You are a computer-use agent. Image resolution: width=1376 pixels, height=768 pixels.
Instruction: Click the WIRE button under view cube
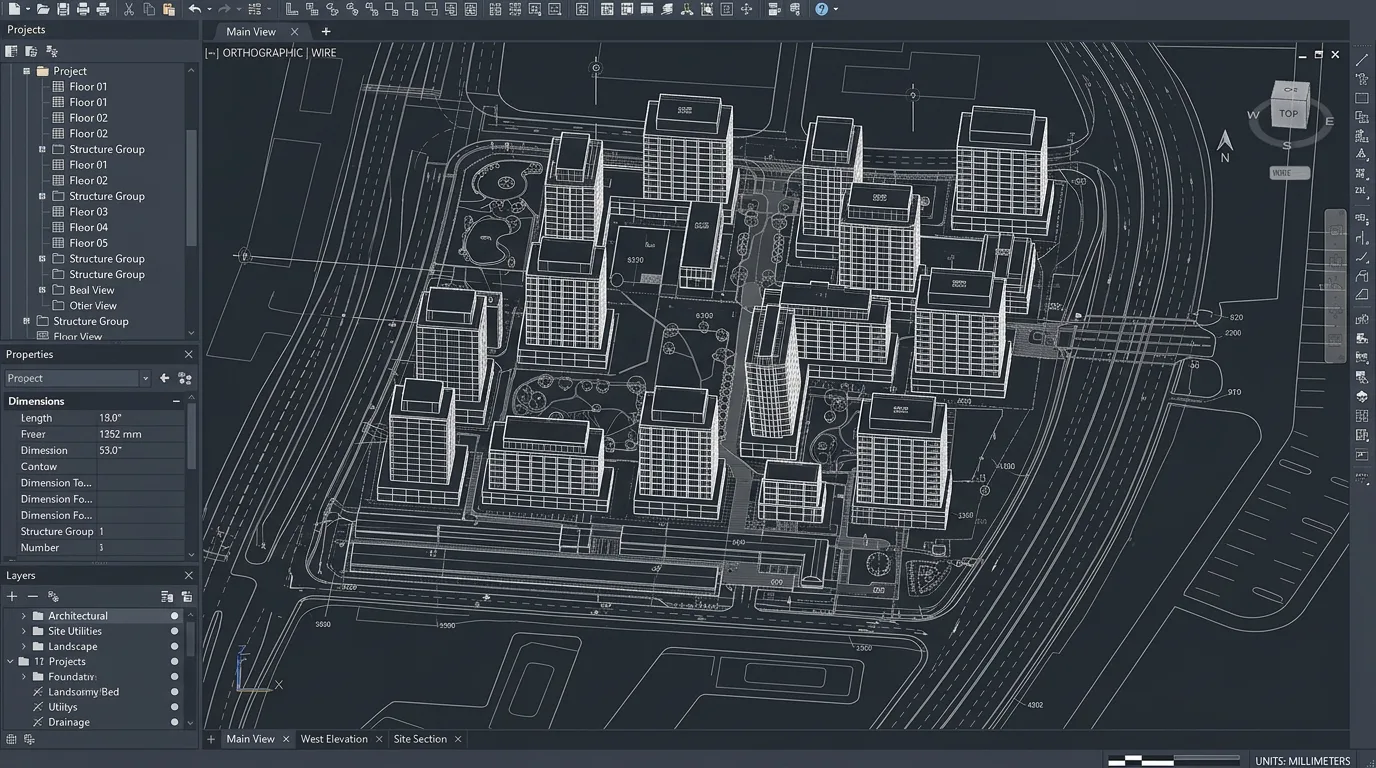(1289, 173)
